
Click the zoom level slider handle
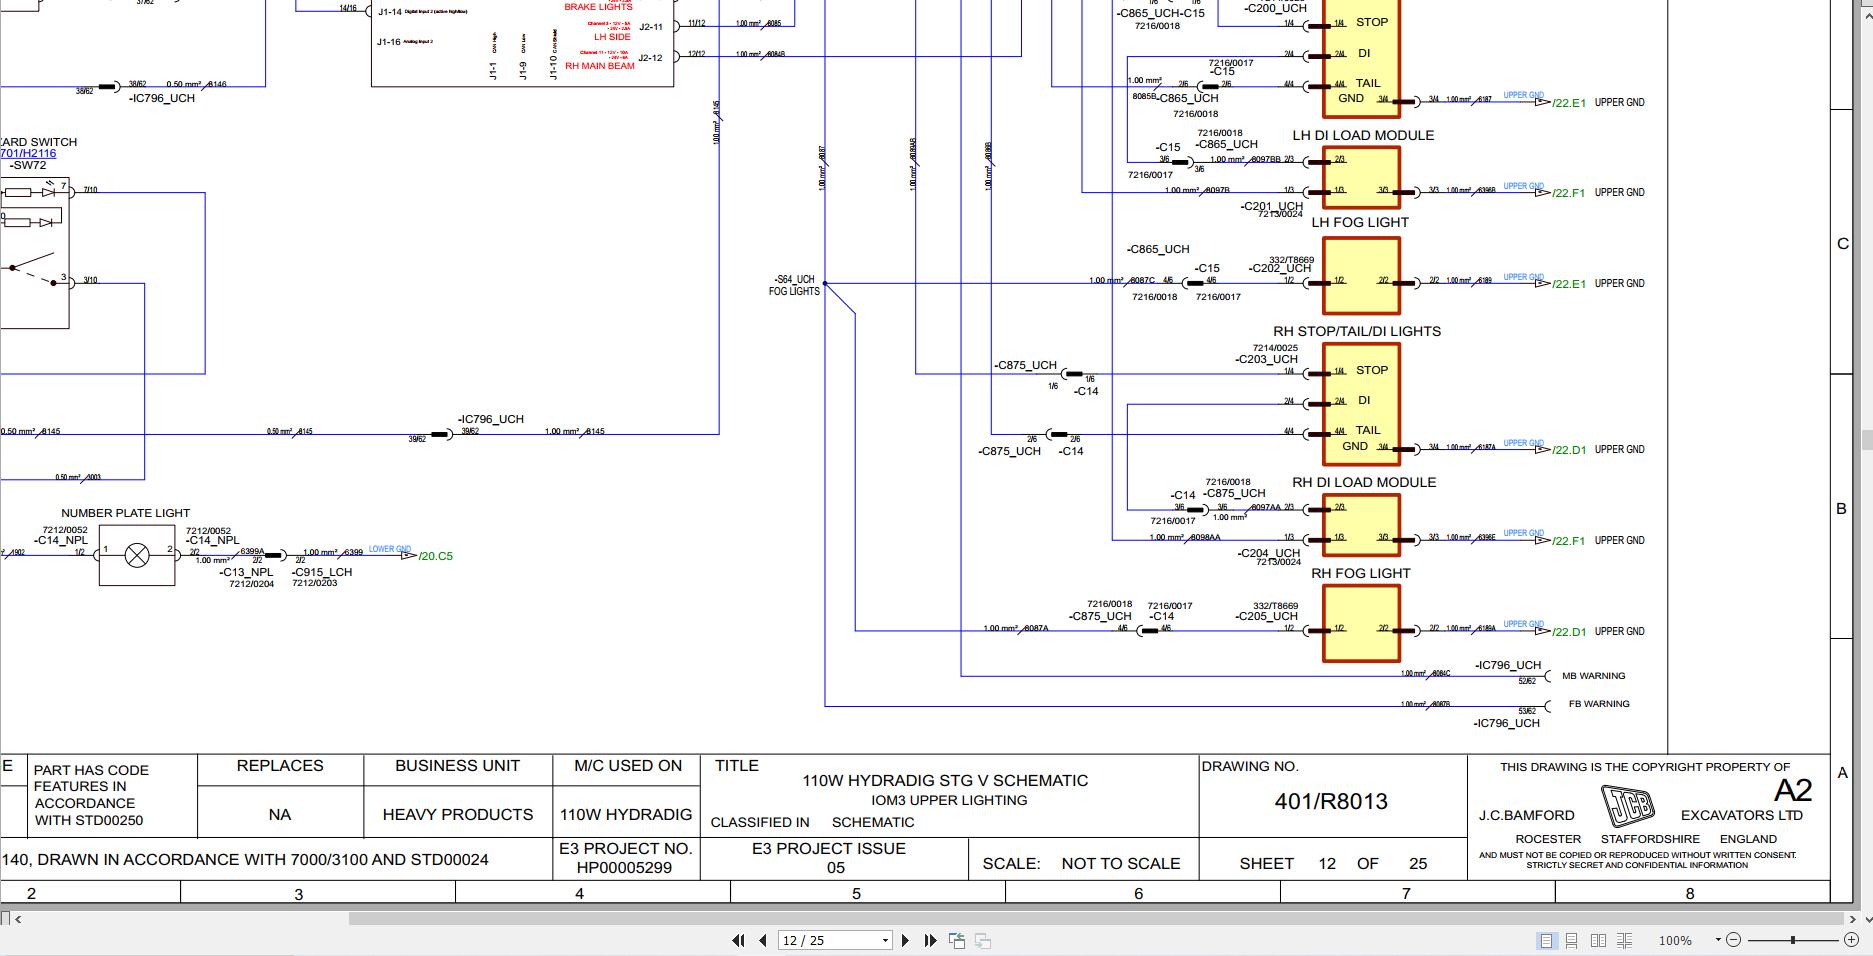pyautogui.click(x=1791, y=939)
